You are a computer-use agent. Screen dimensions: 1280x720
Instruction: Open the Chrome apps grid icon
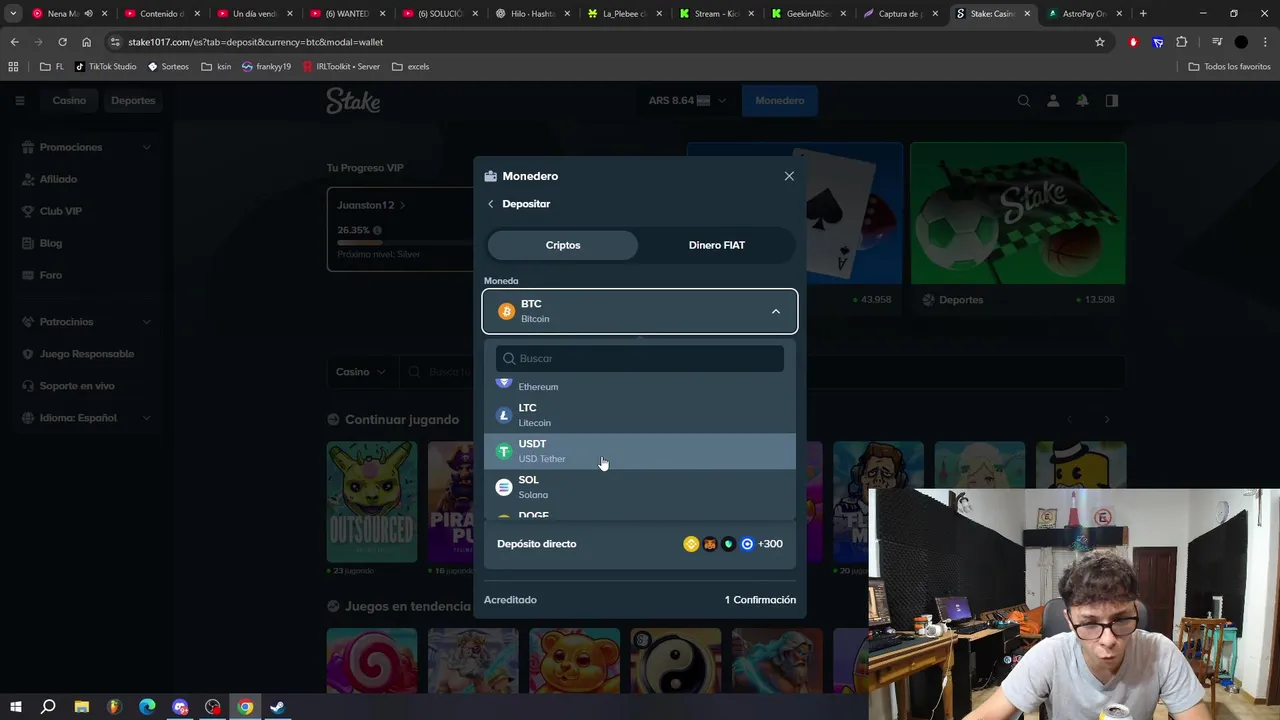point(13,66)
